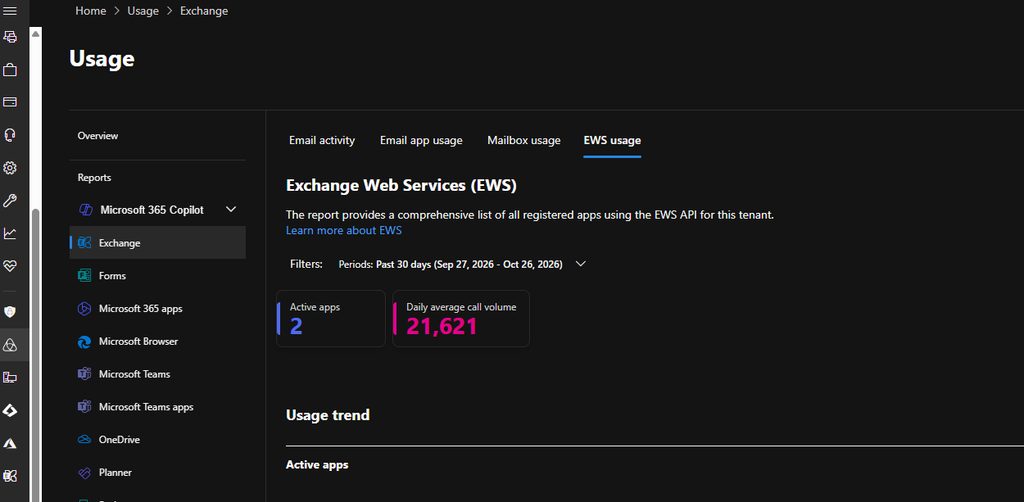Click the Microsoft Teams apps icon

84,407
